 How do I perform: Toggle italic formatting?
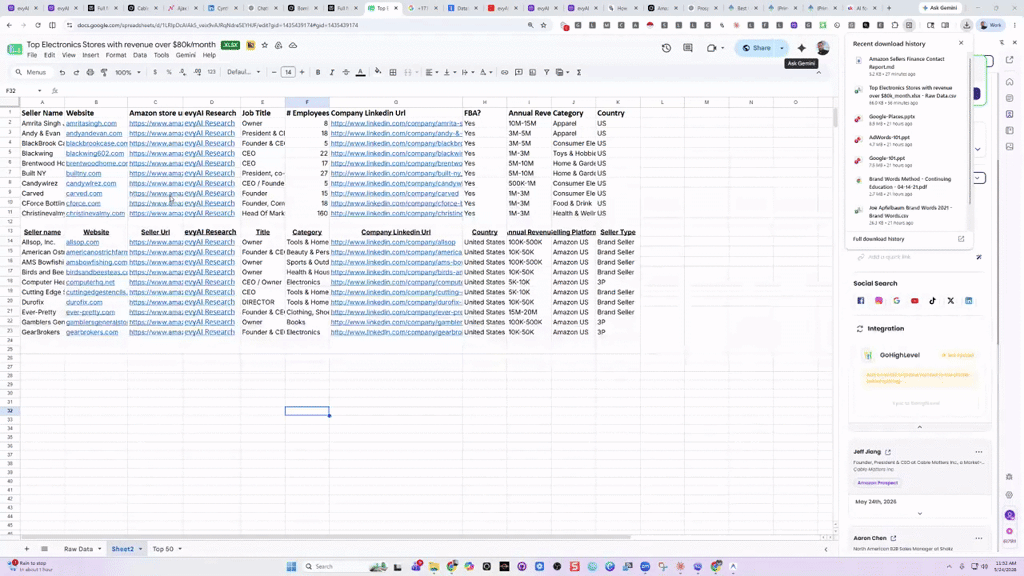tap(332, 72)
